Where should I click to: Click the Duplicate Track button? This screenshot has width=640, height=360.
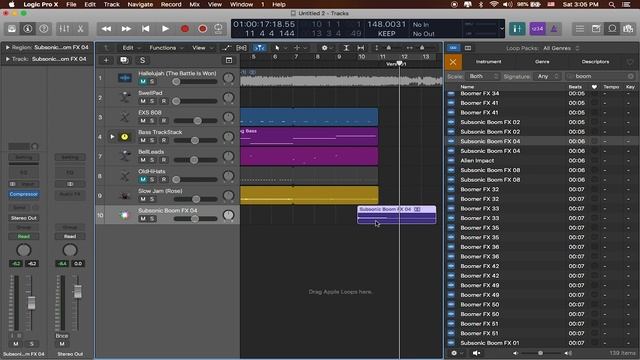pos(124,60)
